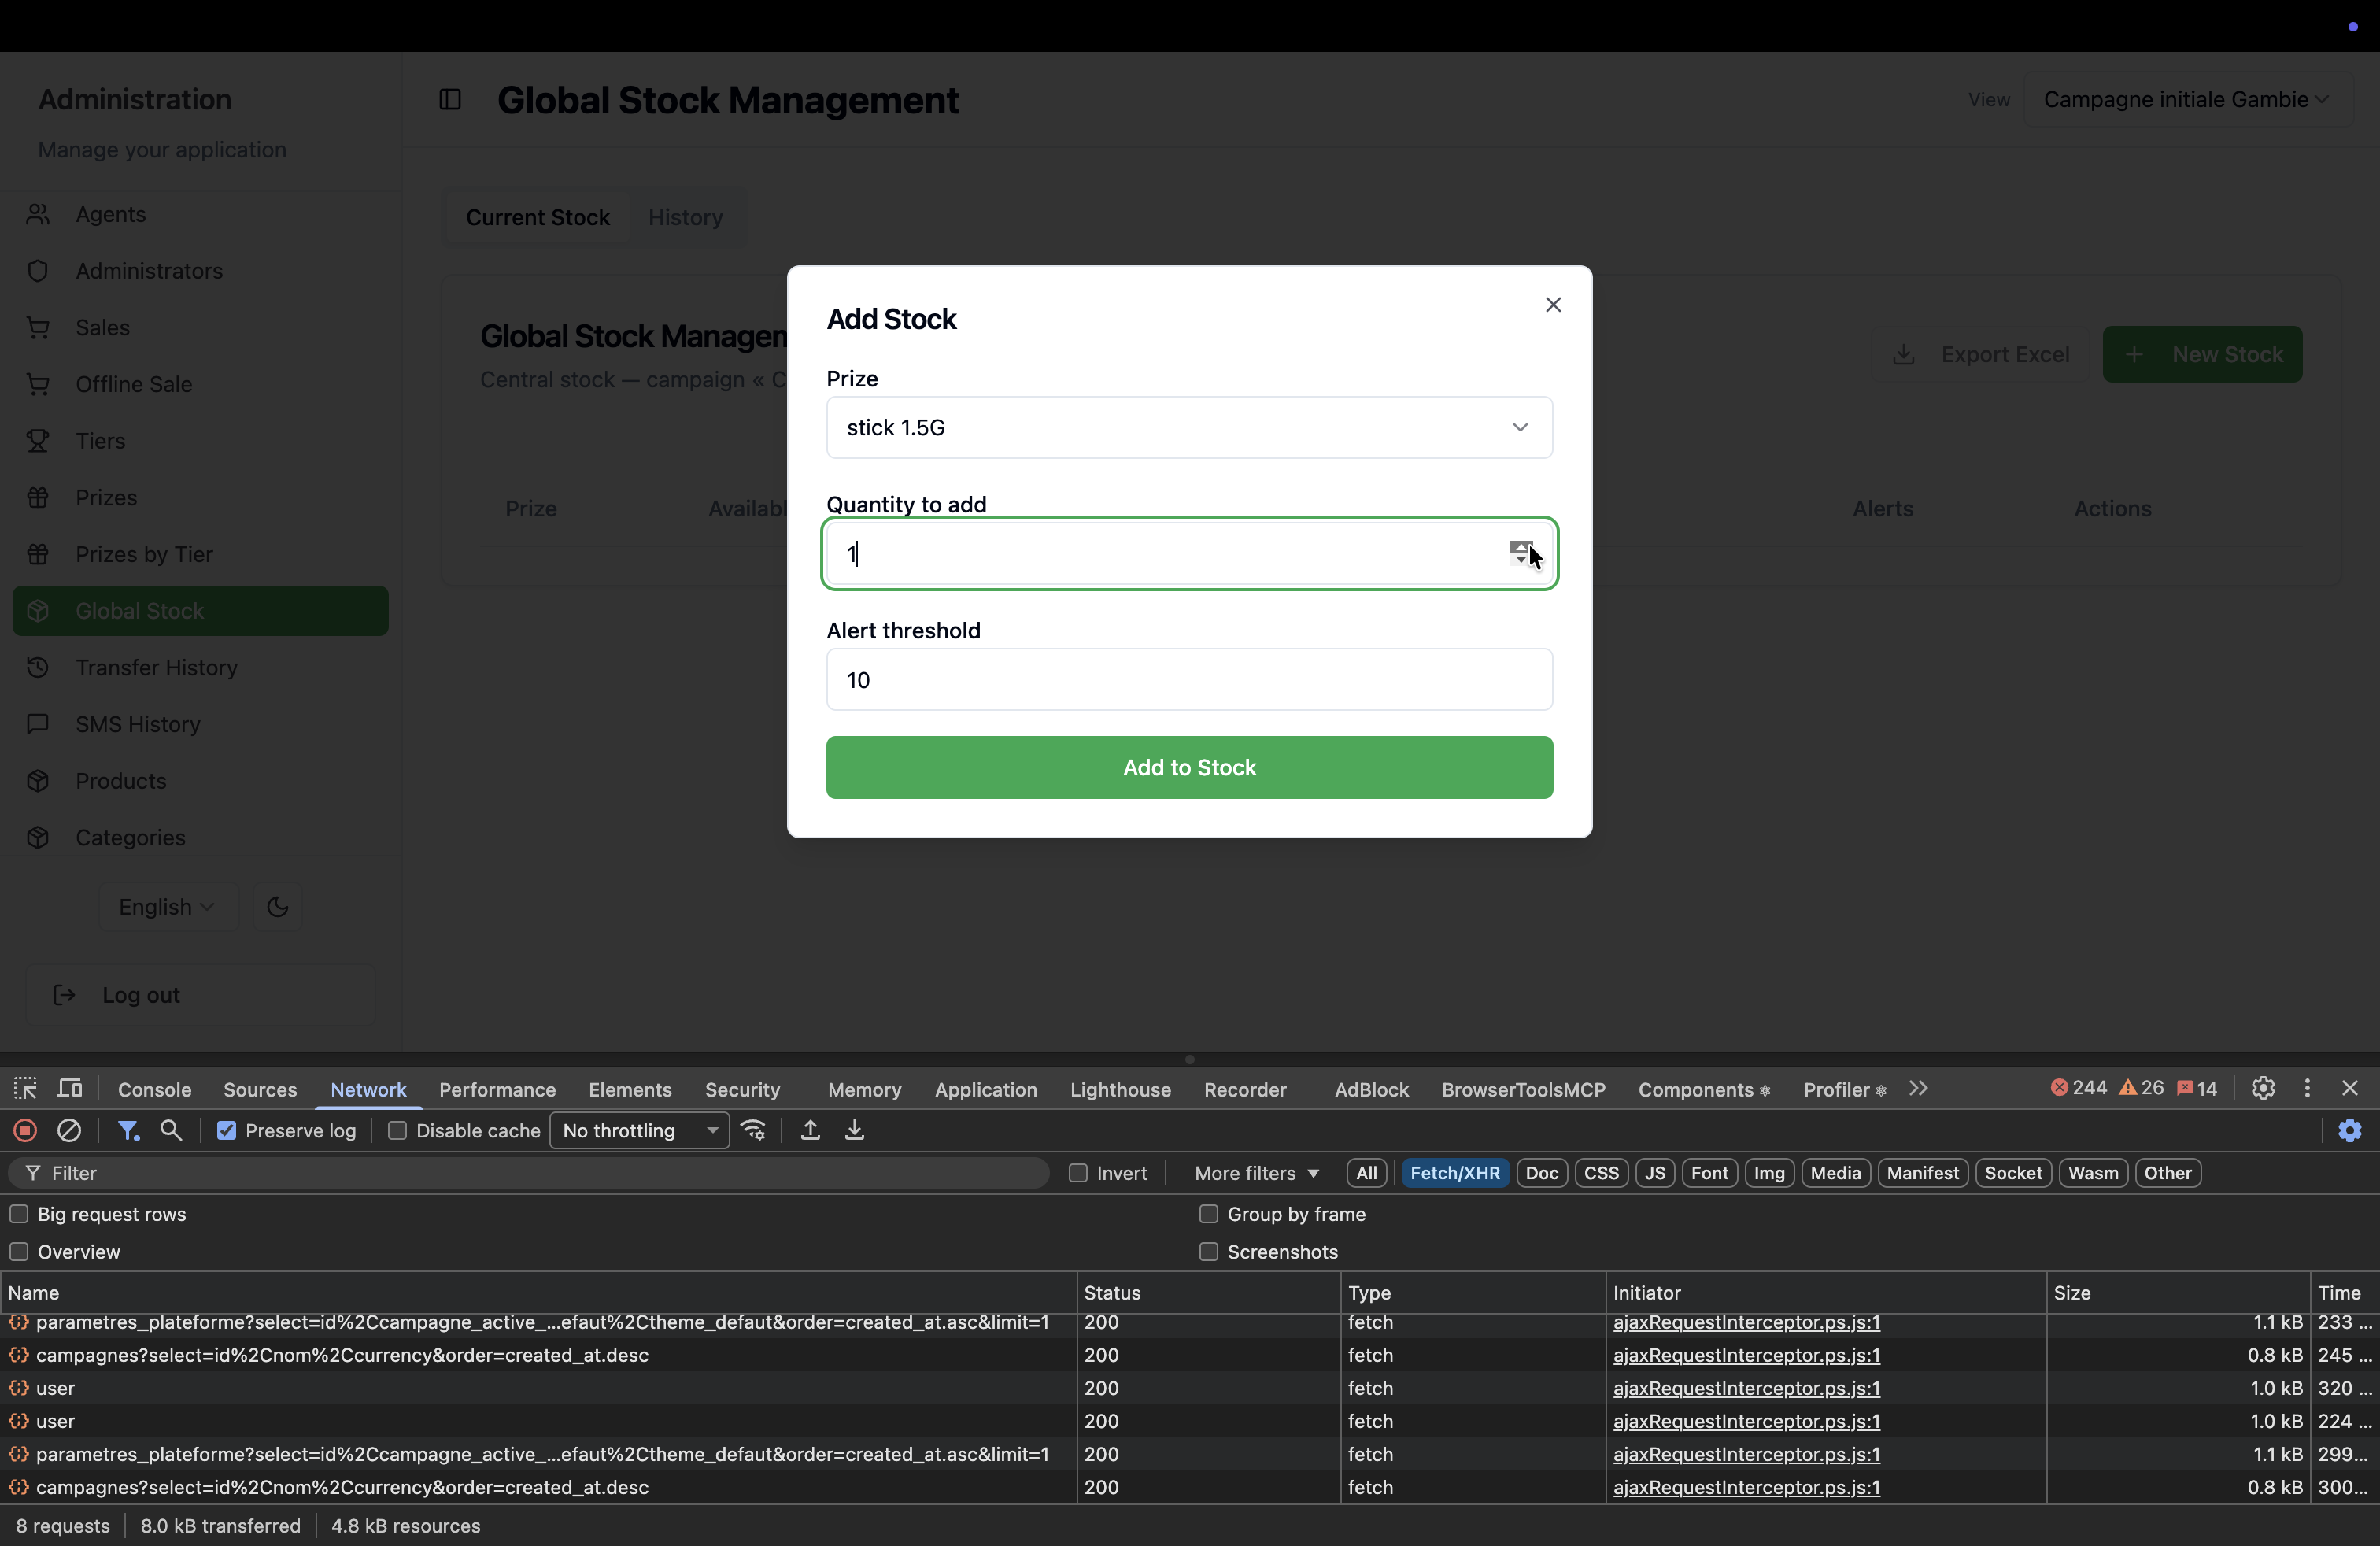
Task: Click the Agents sidebar icon
Action: [x=38, y=214]
